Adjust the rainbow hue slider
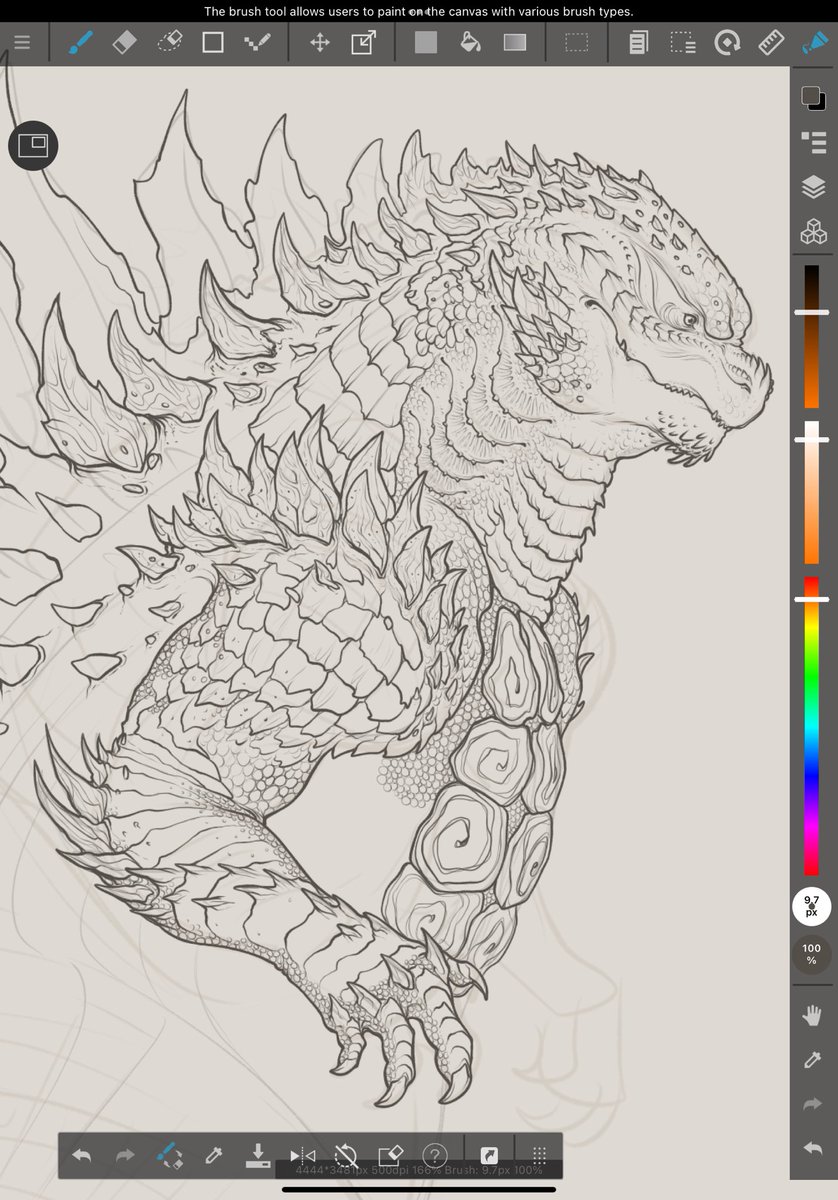838x1200 pixels. 812,726
